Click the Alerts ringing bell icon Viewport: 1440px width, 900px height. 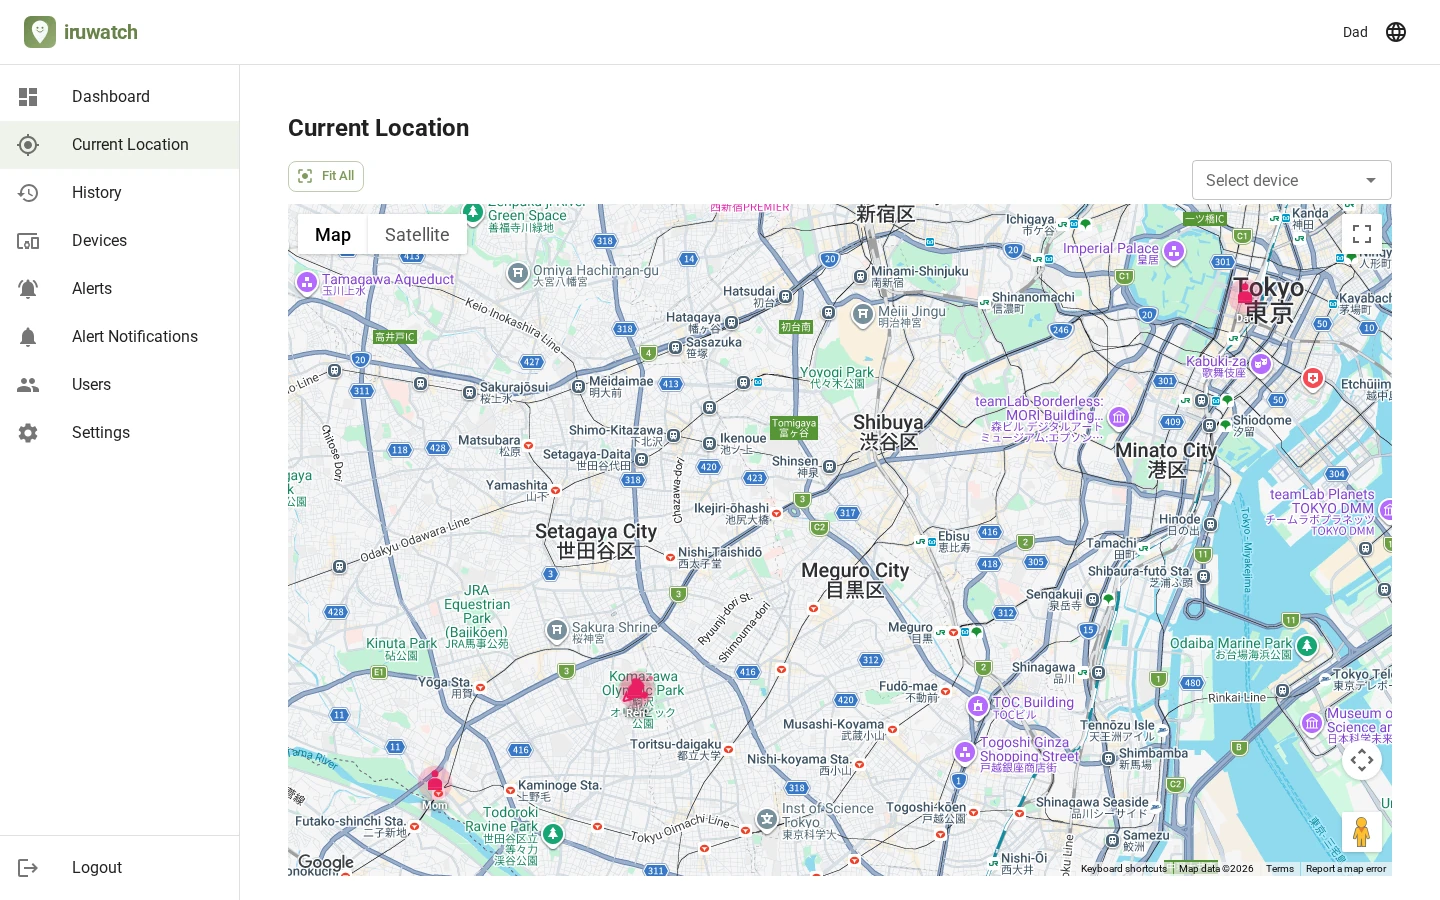(x=28, y=289)
